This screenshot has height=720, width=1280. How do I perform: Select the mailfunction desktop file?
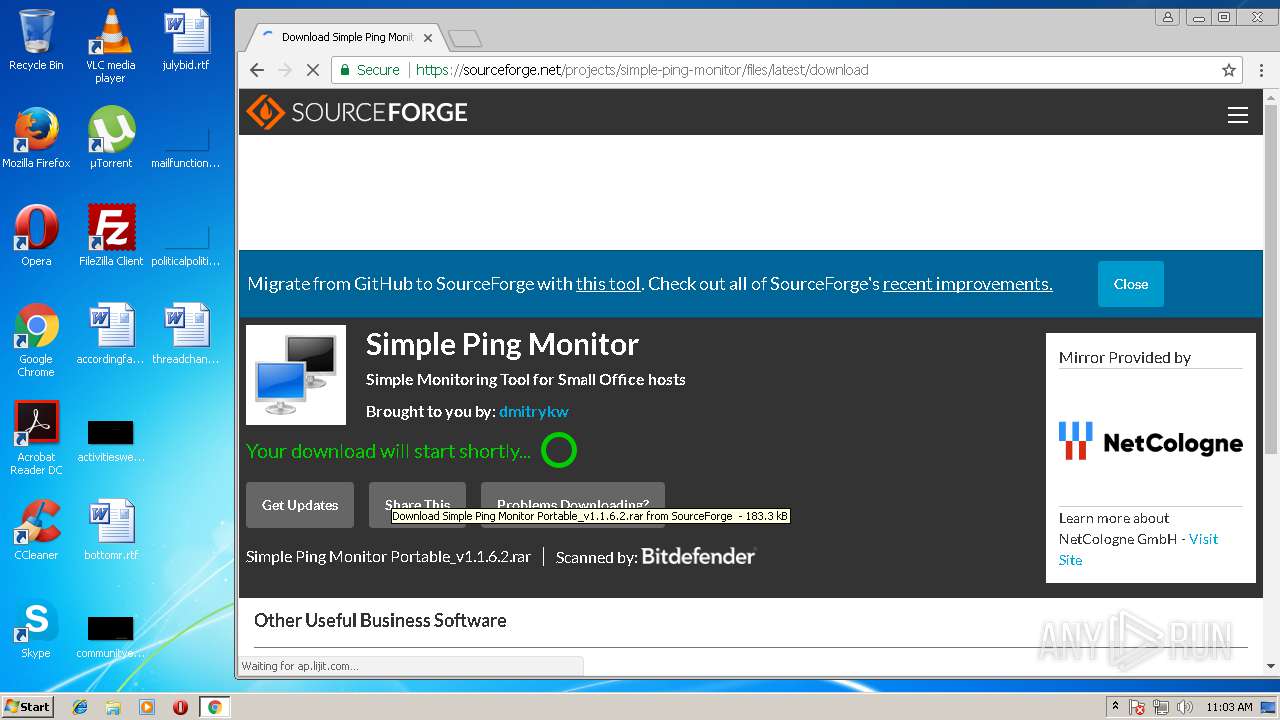[x=186, y=146]
